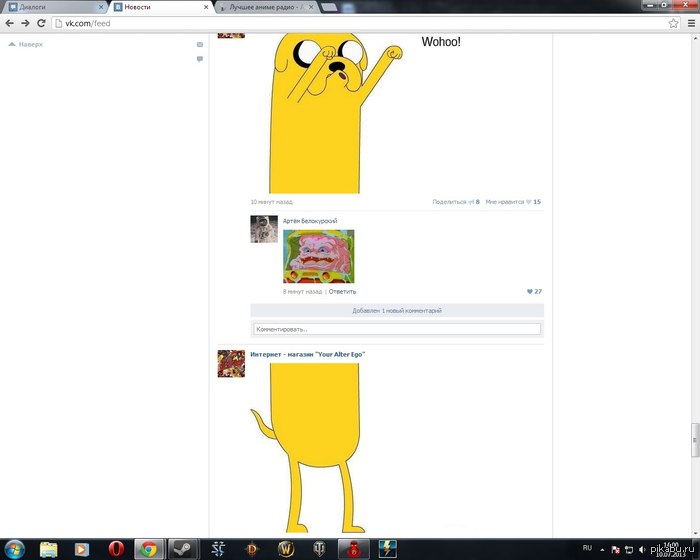Click the browser back arrow

(x=9, y=23)
